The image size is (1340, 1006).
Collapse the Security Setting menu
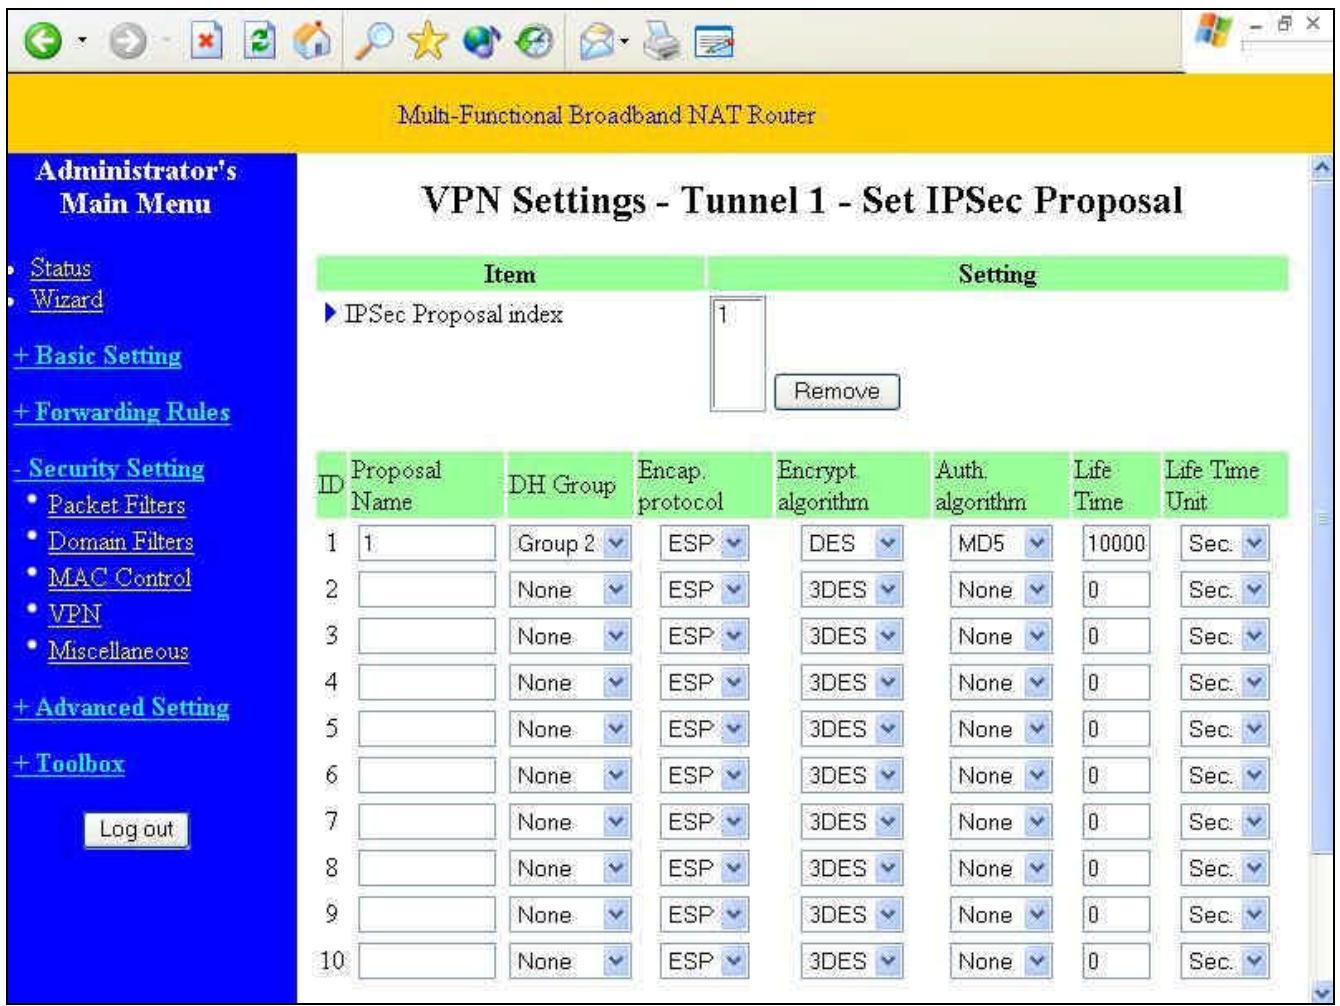click(x=108, y=469)
